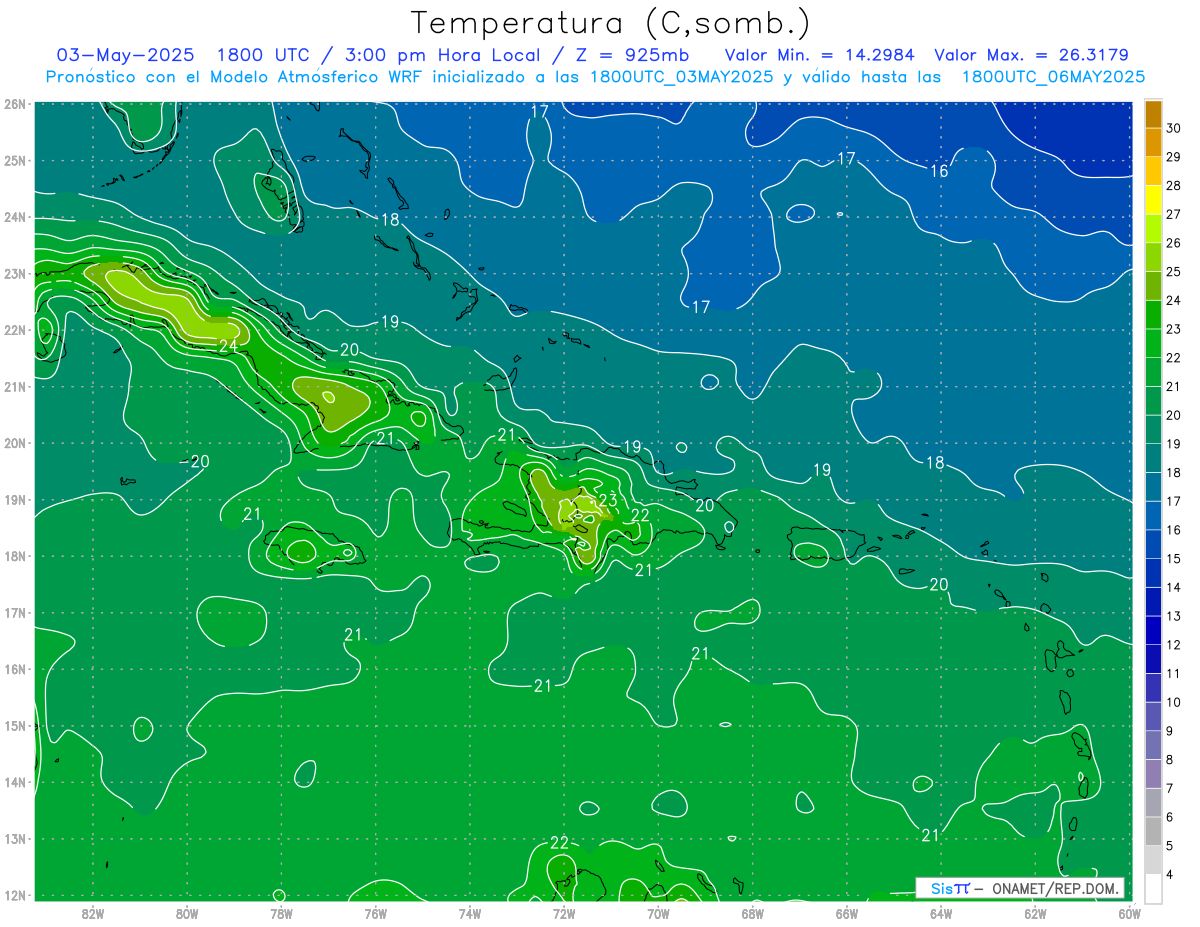Screen dimensions: 1200x927
Task: Select the "7" color bar legend value
Action: pyautogui.click(x=1169, y=788)
